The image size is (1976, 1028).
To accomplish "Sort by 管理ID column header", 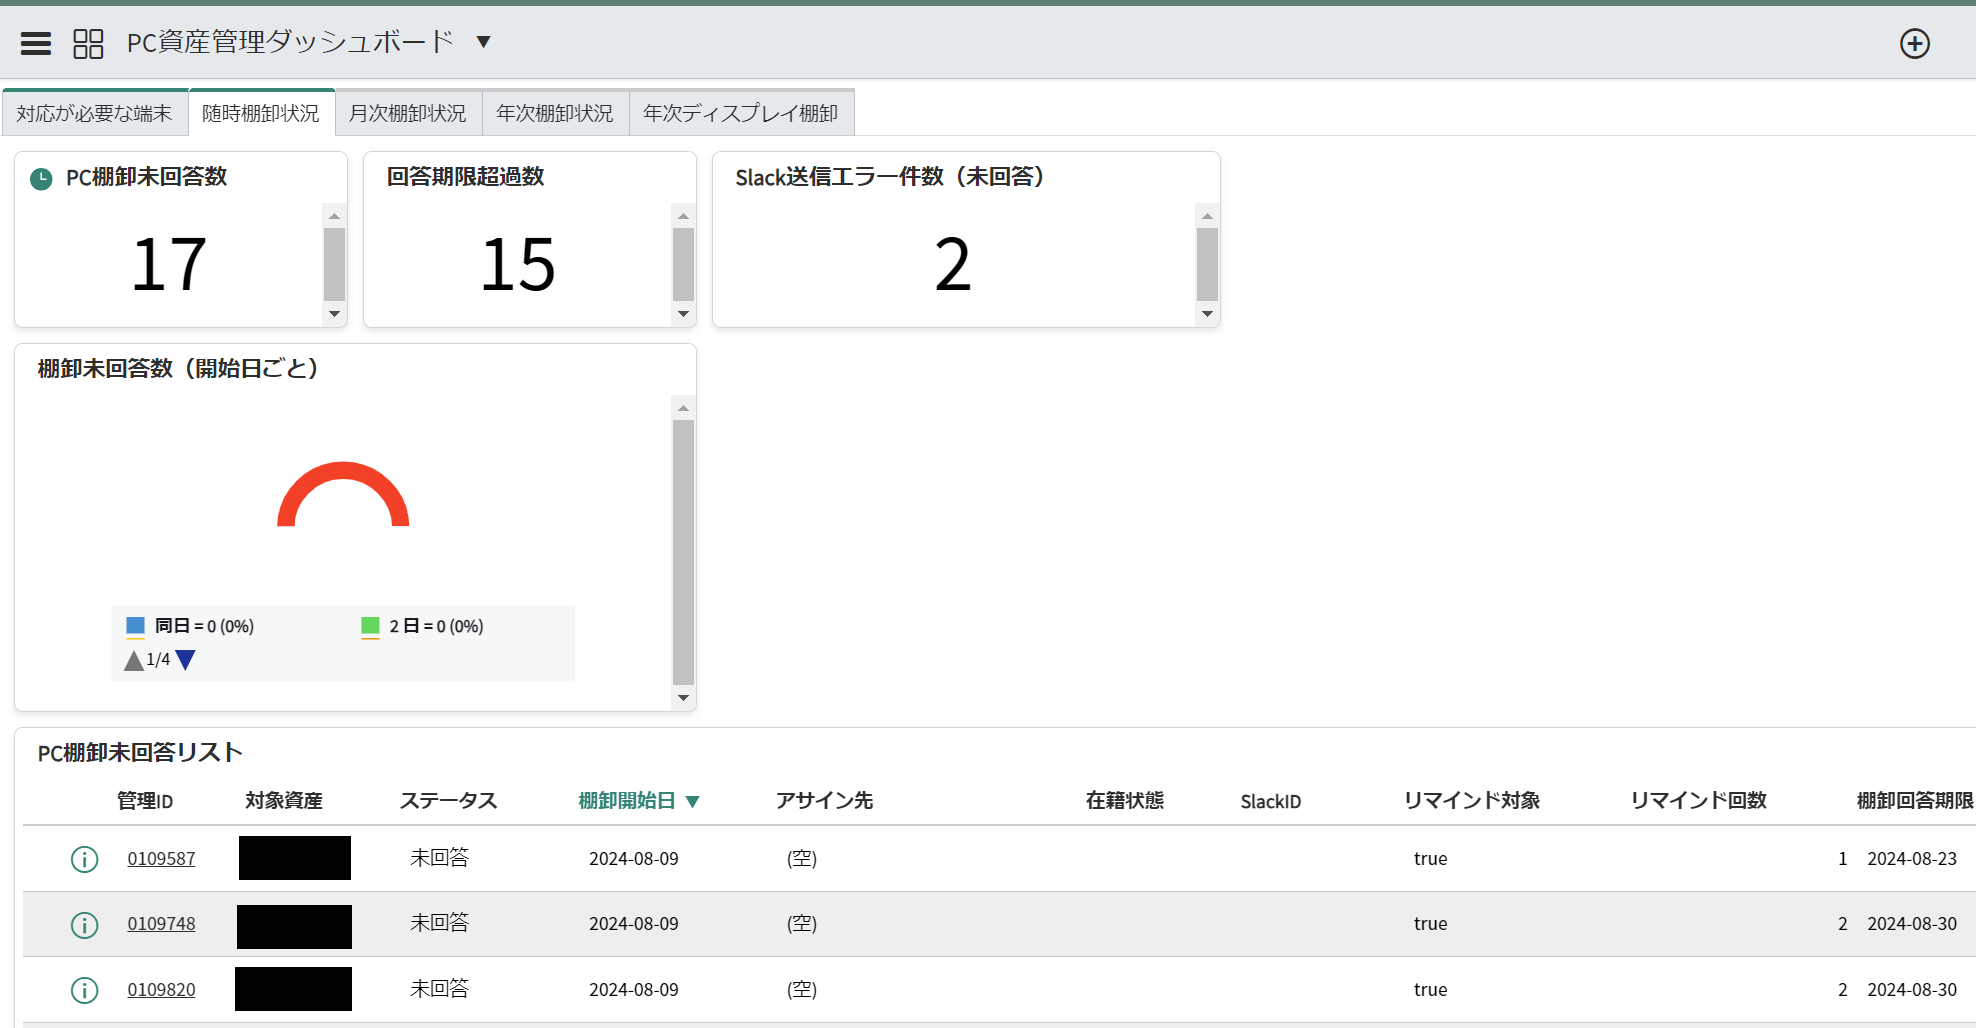I will pos(145,801).
